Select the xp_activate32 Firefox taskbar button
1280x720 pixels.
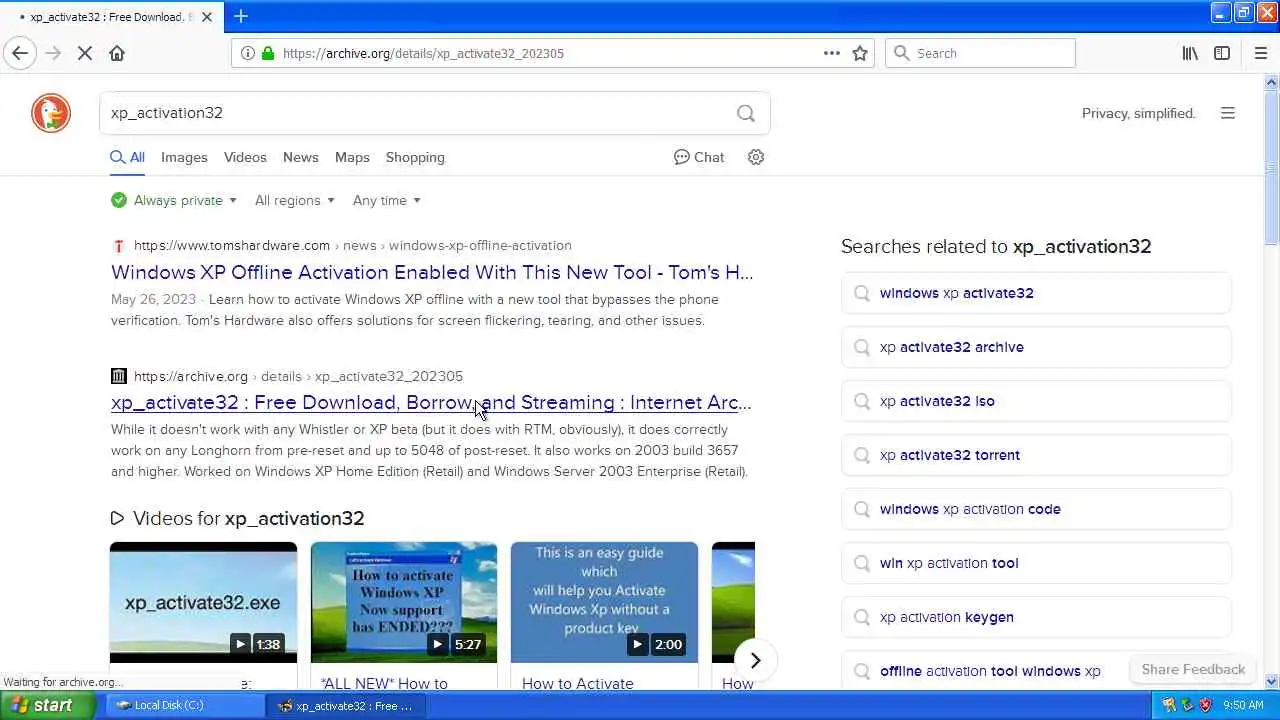(348, 705)
